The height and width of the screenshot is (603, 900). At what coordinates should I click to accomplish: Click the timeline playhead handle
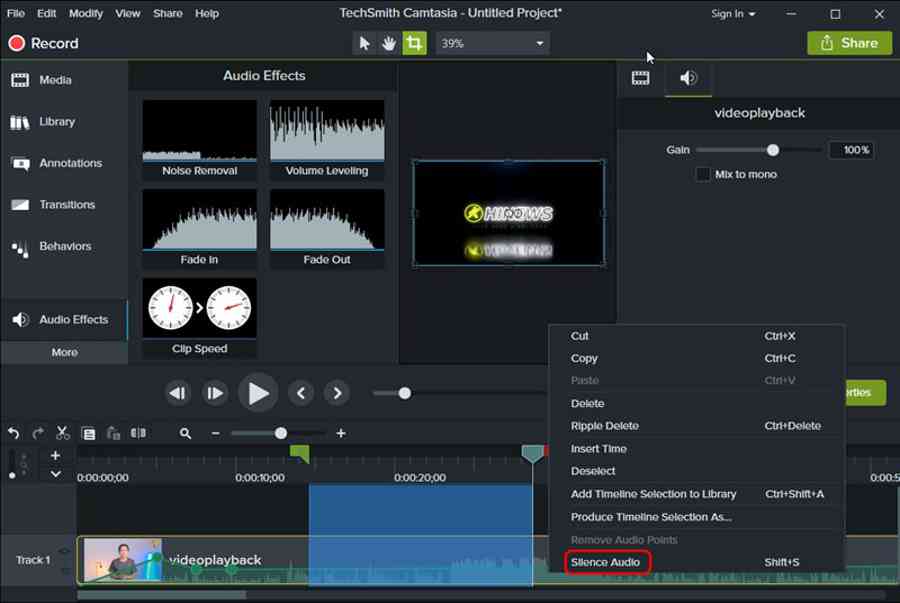[532, 454]
